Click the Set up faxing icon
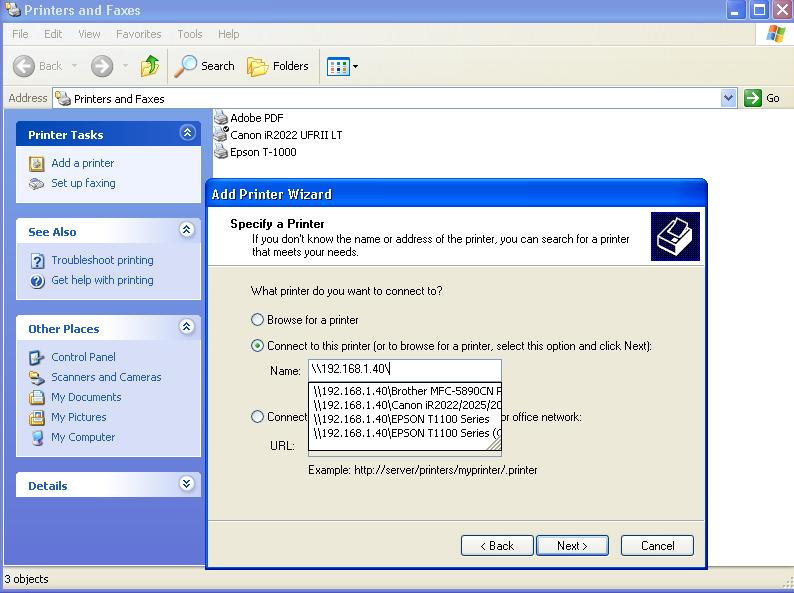 36,183
